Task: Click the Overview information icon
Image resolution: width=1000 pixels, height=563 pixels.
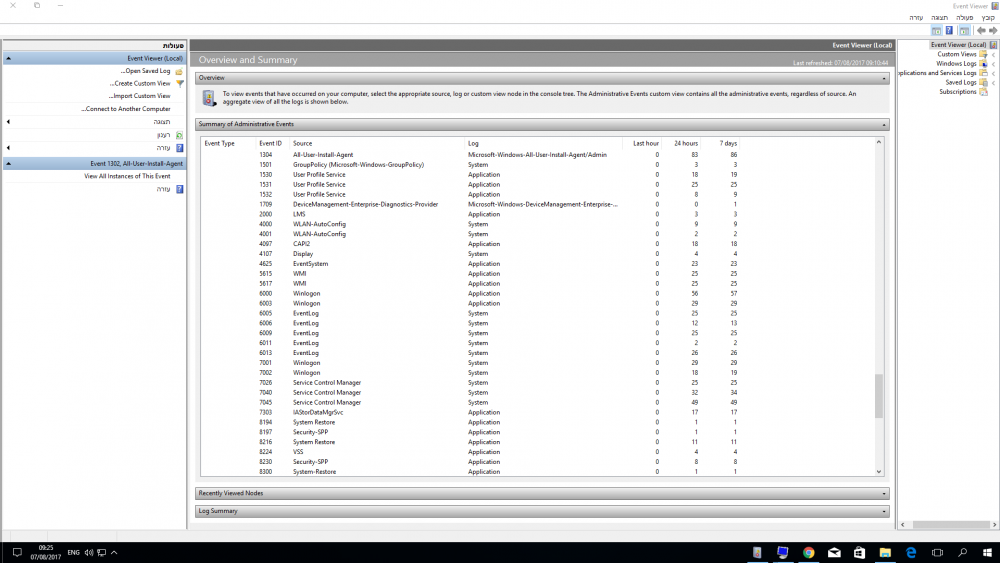Action: 209,98
